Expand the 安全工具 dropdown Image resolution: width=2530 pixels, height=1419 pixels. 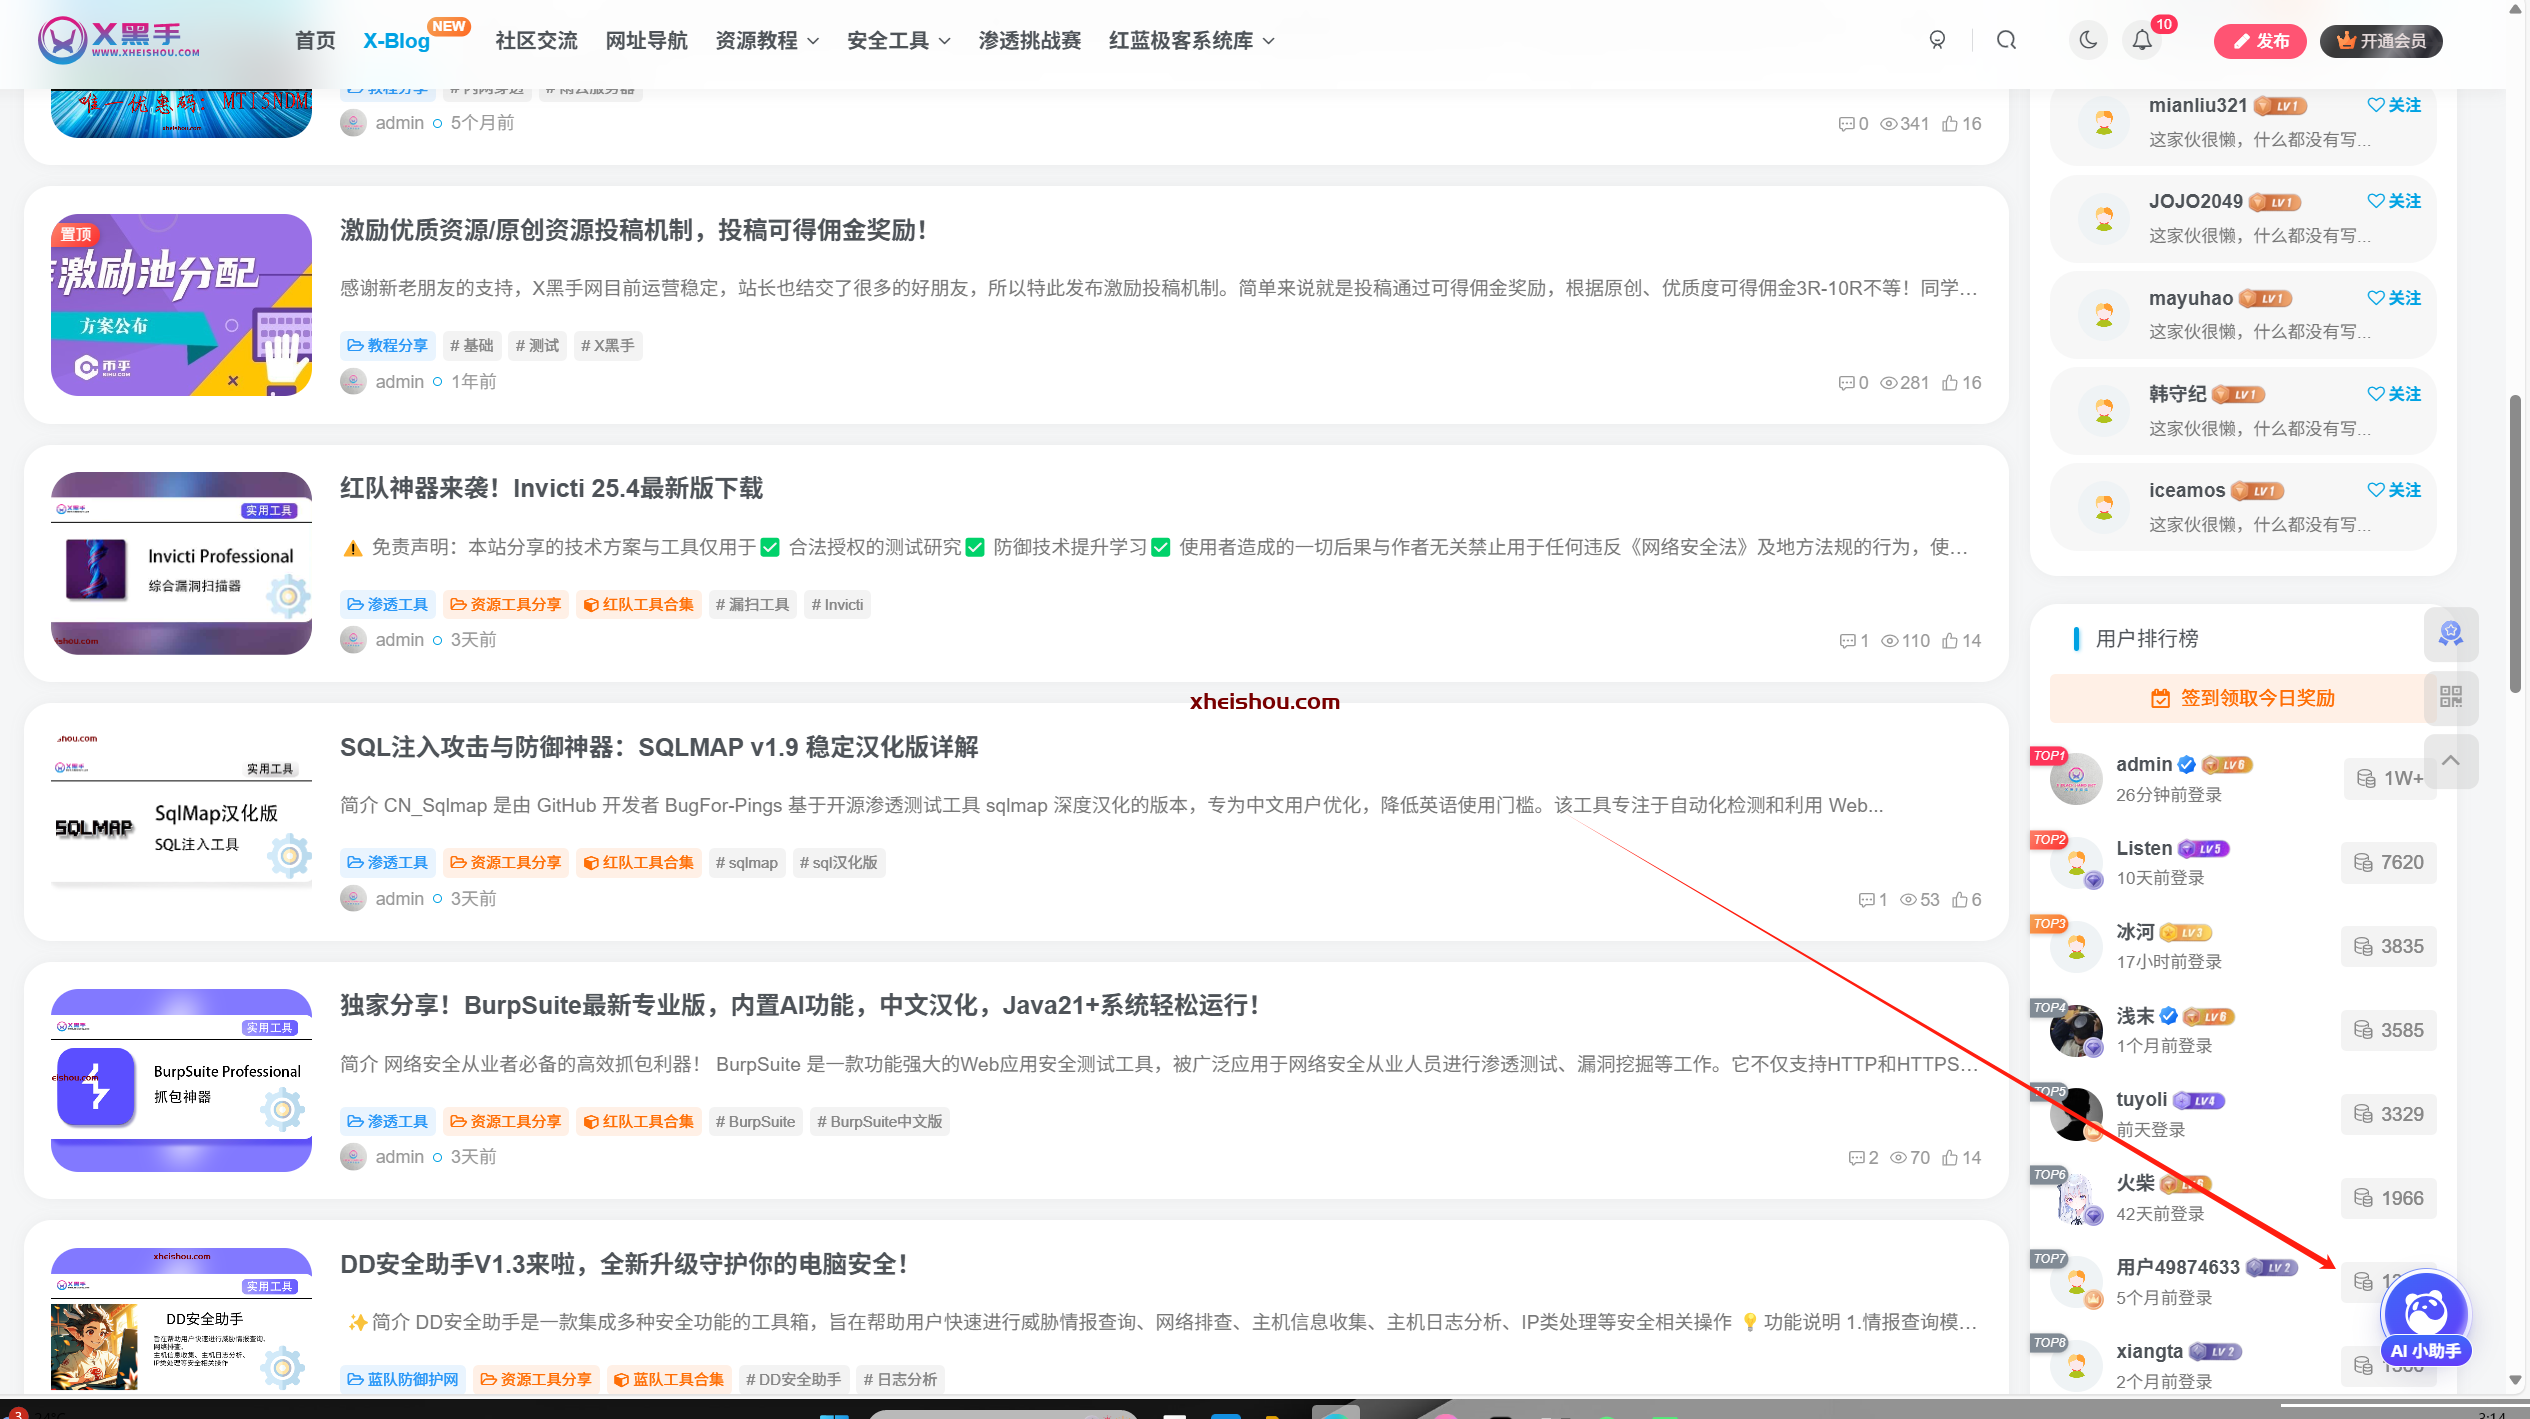(898, 40)
